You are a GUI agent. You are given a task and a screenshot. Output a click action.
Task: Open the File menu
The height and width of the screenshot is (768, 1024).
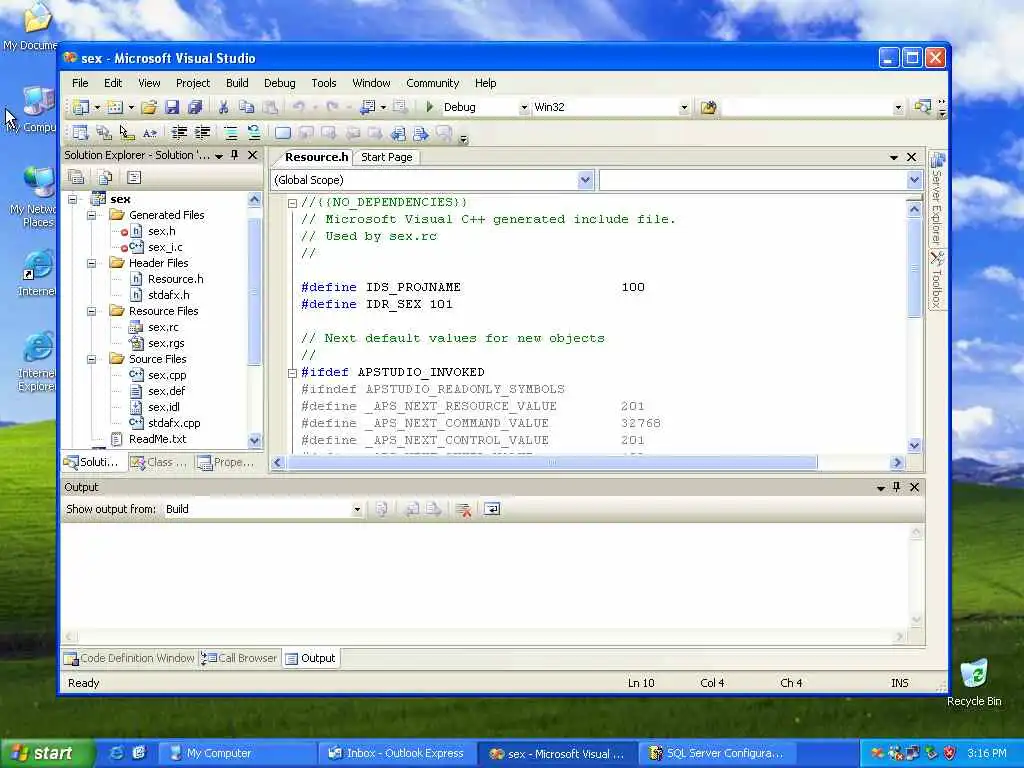tap(80, 83)
